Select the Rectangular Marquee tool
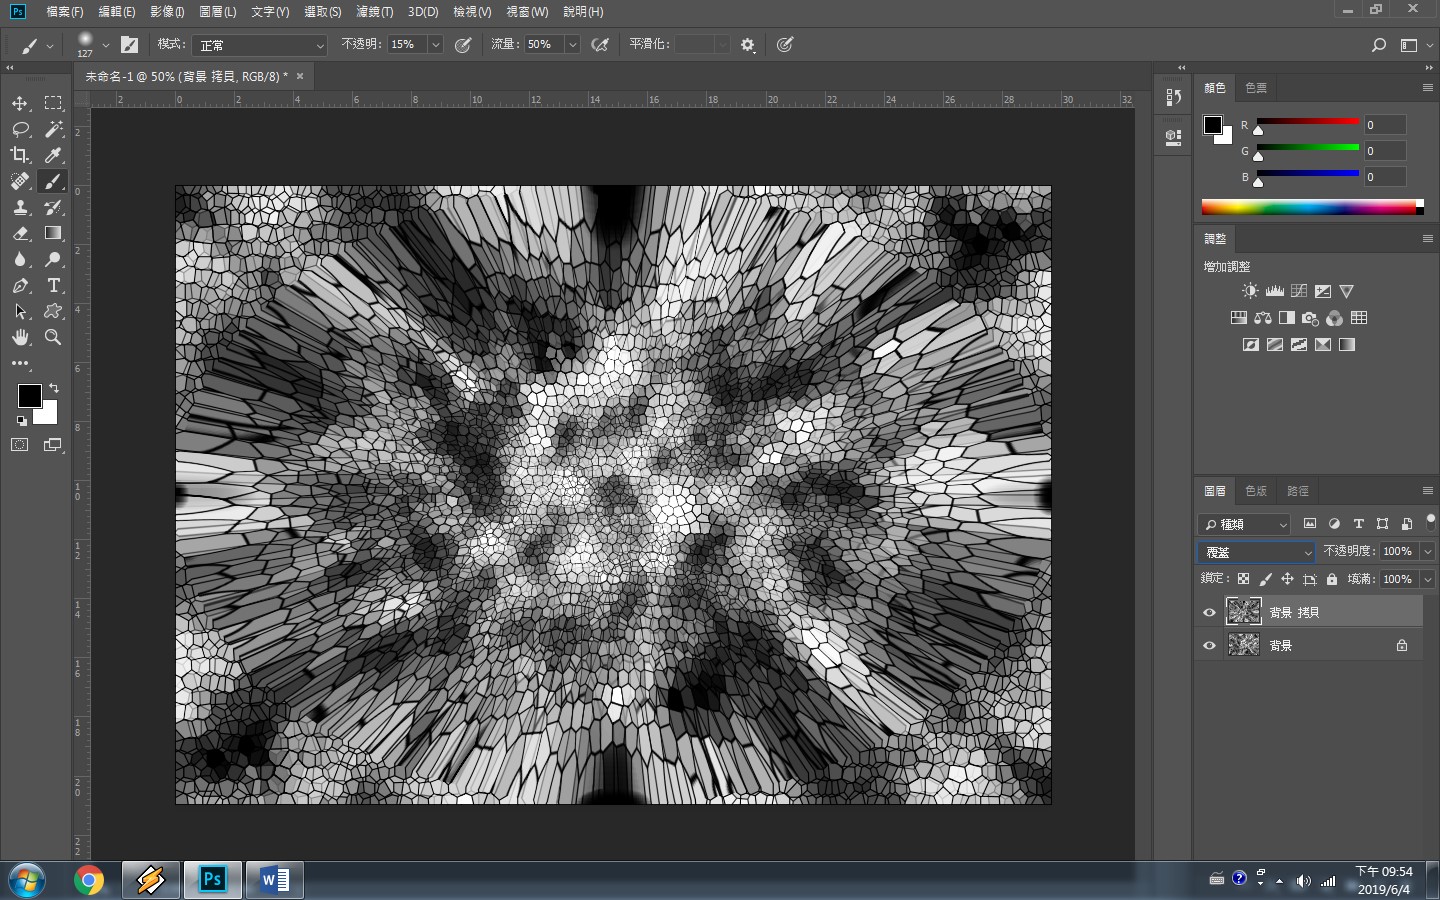 coord(53,103)
